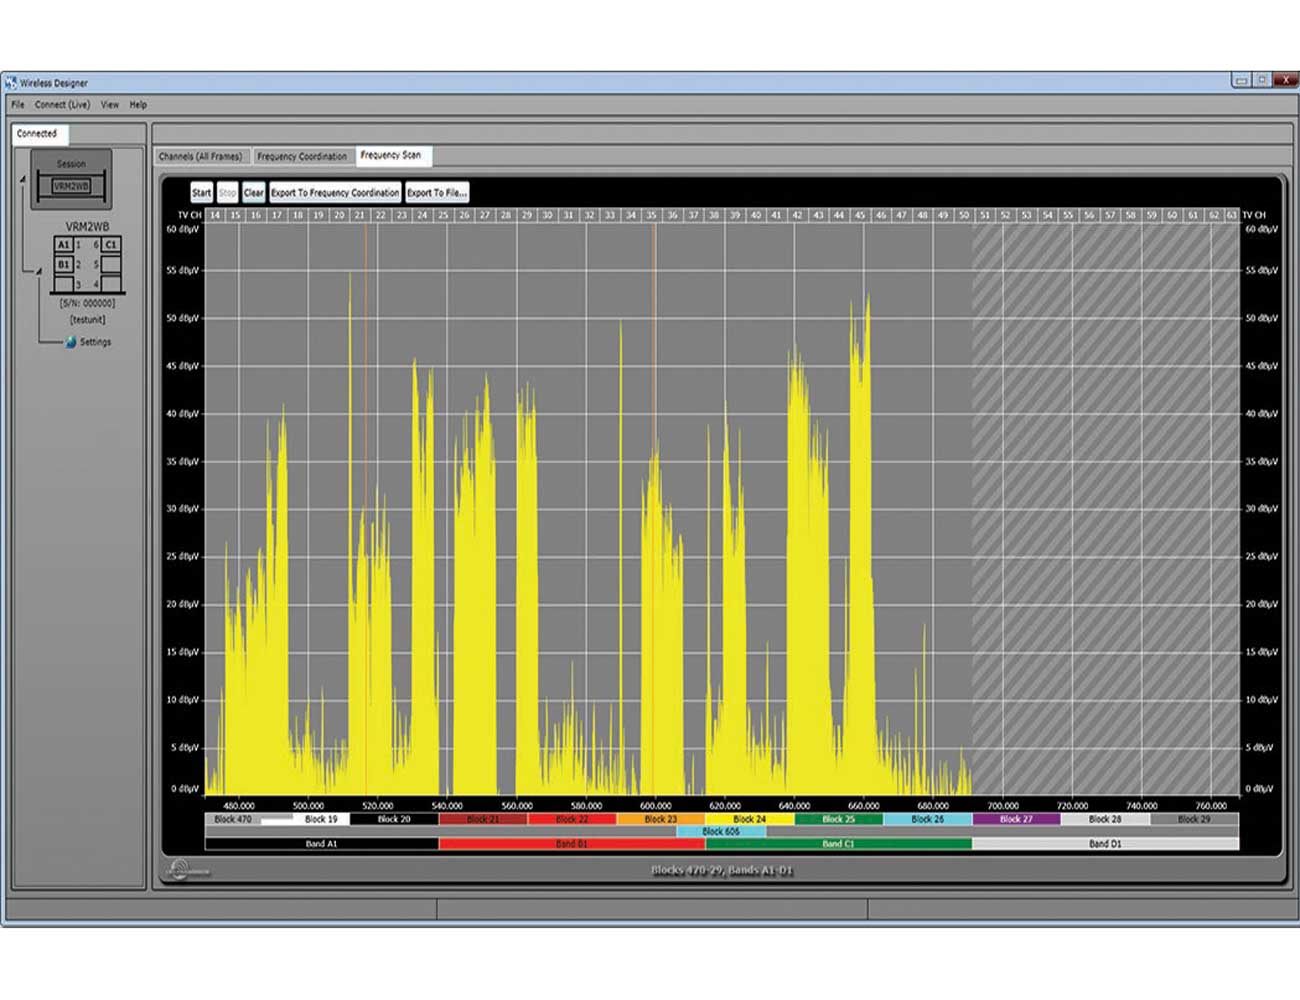Click the Connected tab in the sidebar

(39, 133)
